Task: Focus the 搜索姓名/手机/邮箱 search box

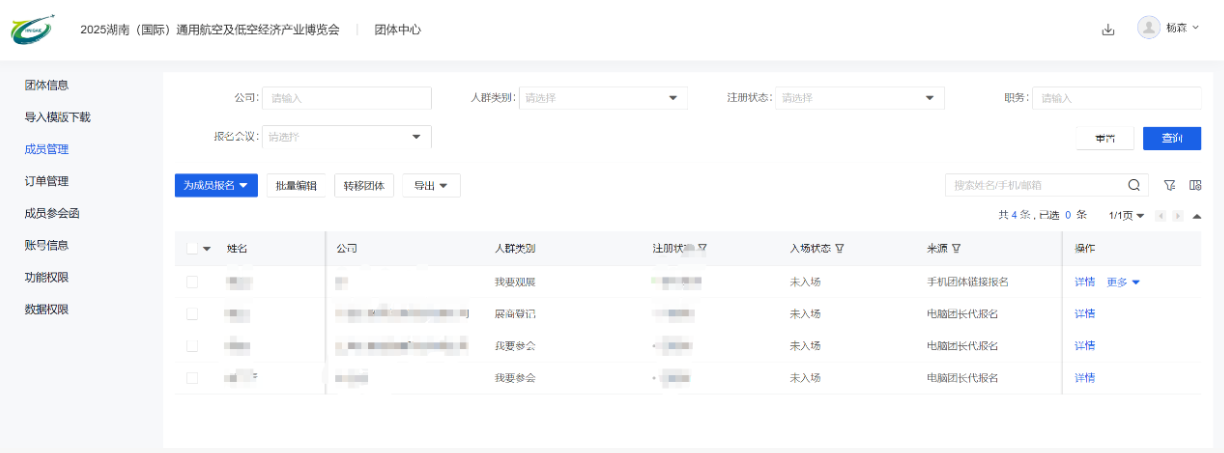Action: click(x=1035, y=185)
